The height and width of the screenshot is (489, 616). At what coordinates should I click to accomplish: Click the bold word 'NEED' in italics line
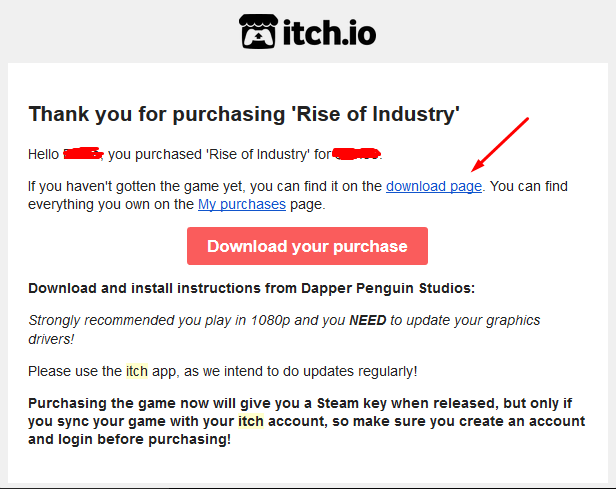pos(368,320)
